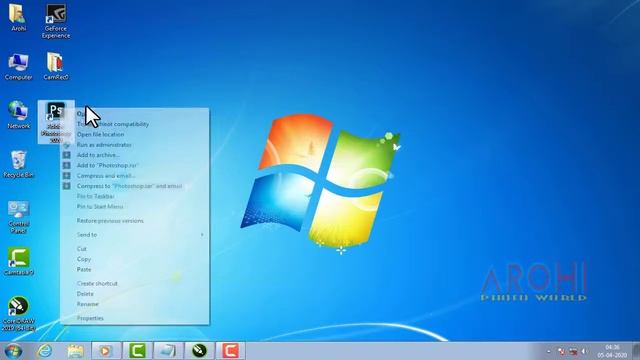The image size is (640, 360).
Task: Click the Show desktop button
Action: point(636,351)
